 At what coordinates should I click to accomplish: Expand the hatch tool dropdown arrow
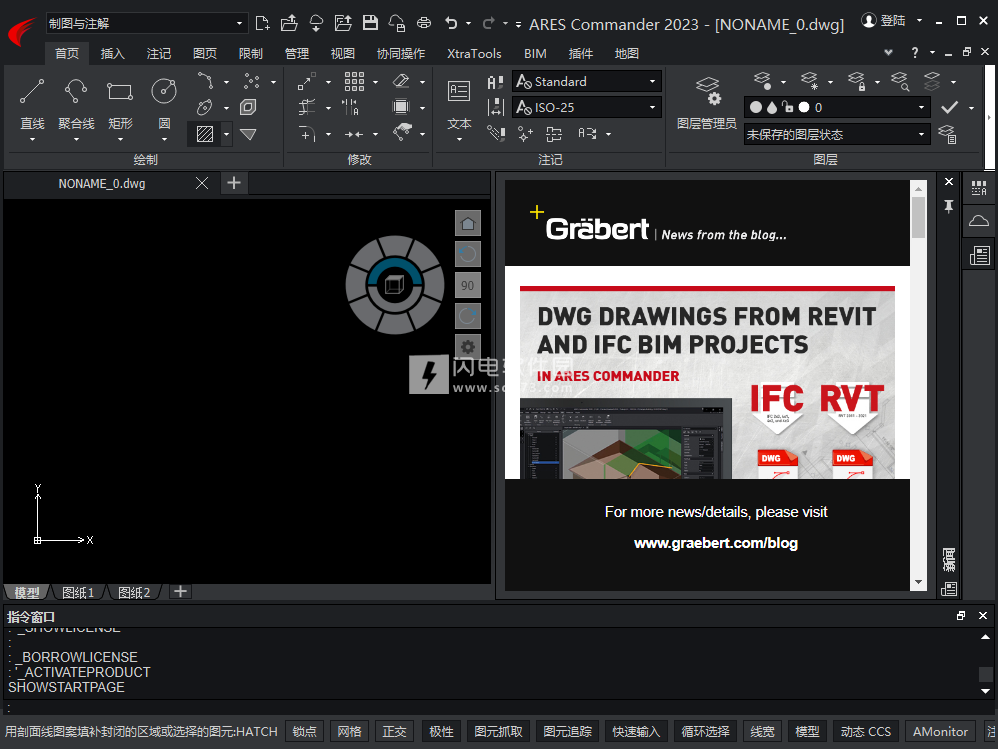(x=226, y=134)
